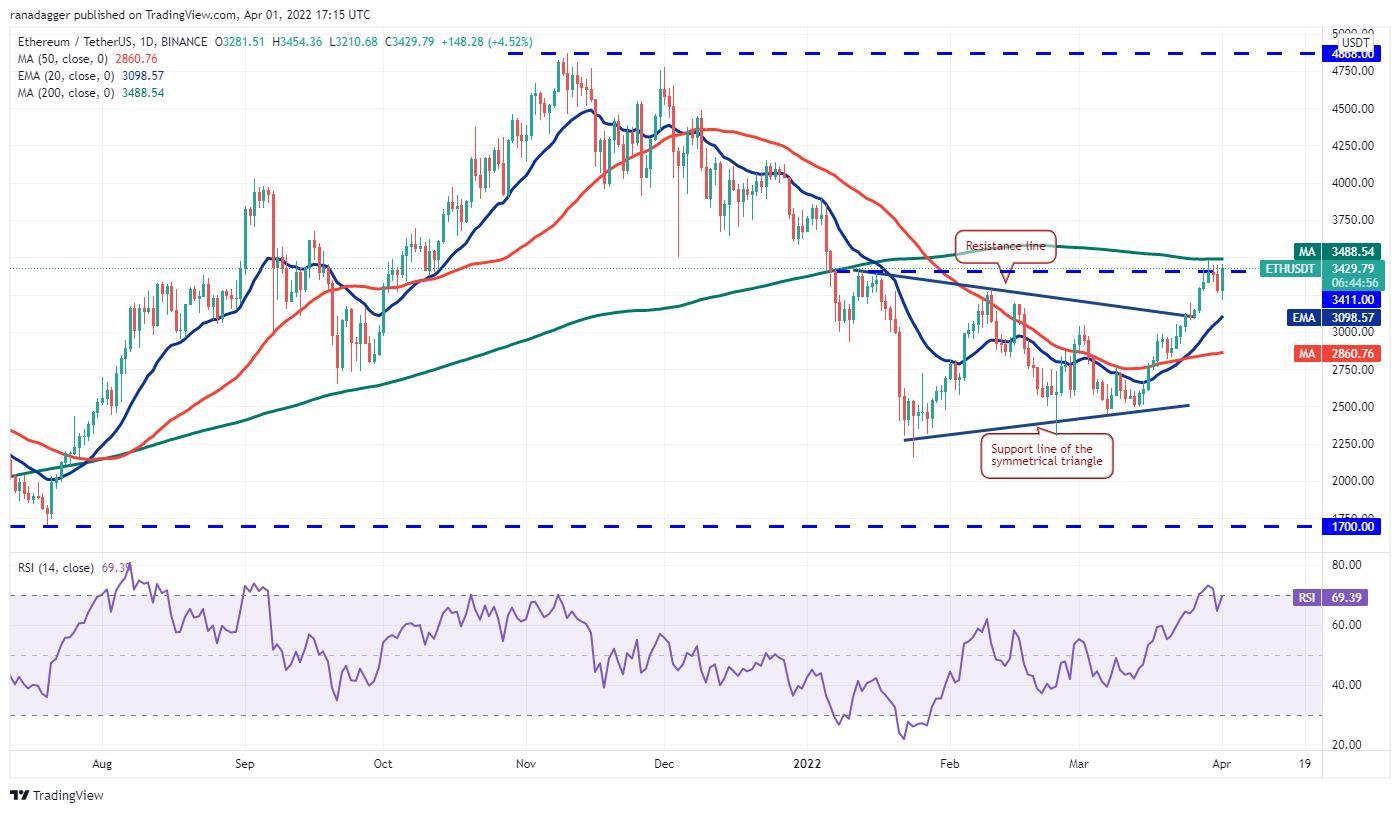Click the 'Resistance line' callout label

[1005, 245]
